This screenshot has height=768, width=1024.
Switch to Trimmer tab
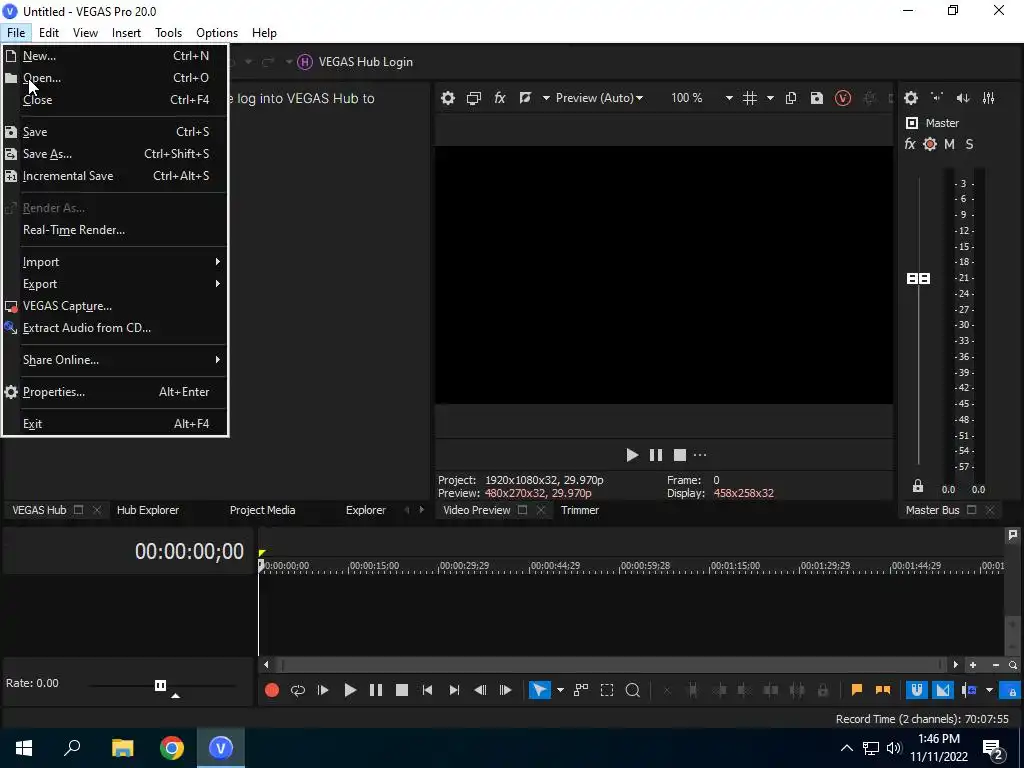click(x=580, y=510)
